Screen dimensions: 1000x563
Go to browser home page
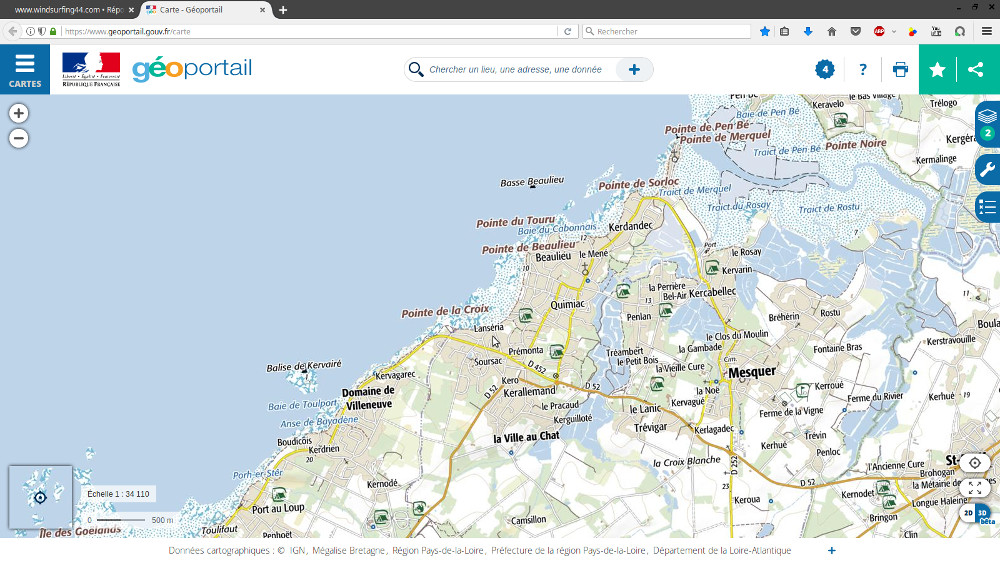832,31
